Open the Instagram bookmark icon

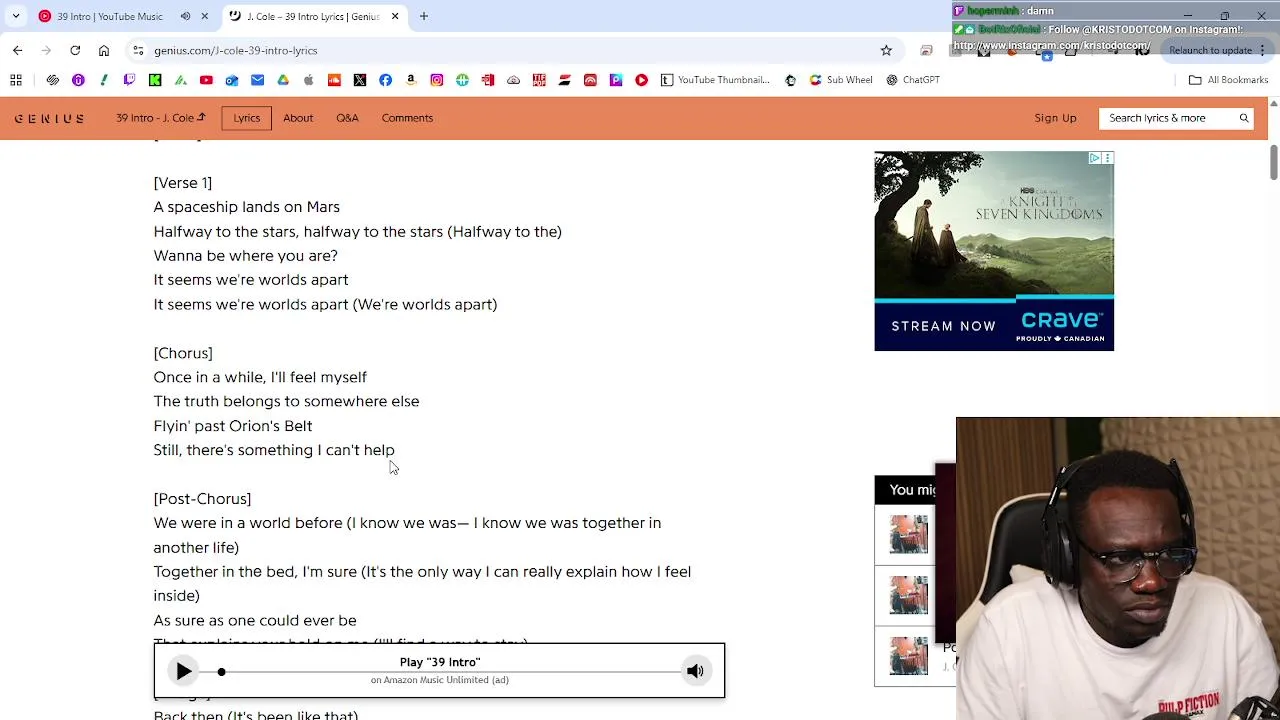pyautogui.click(x=437, y=80)
